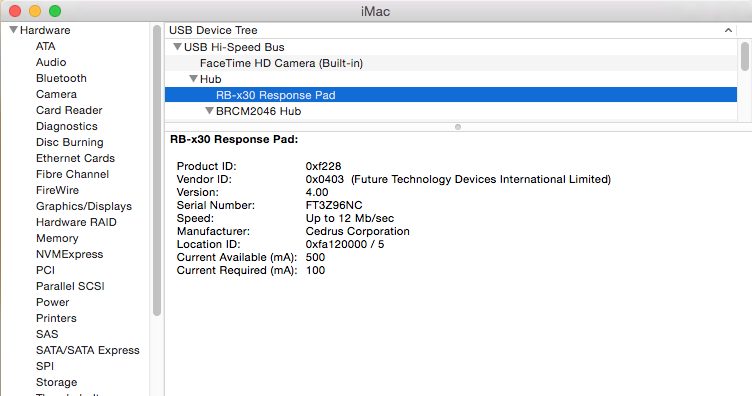Click the Product ID value 0xf228
This screenshot has height=396, width=752.
[323, 166]
